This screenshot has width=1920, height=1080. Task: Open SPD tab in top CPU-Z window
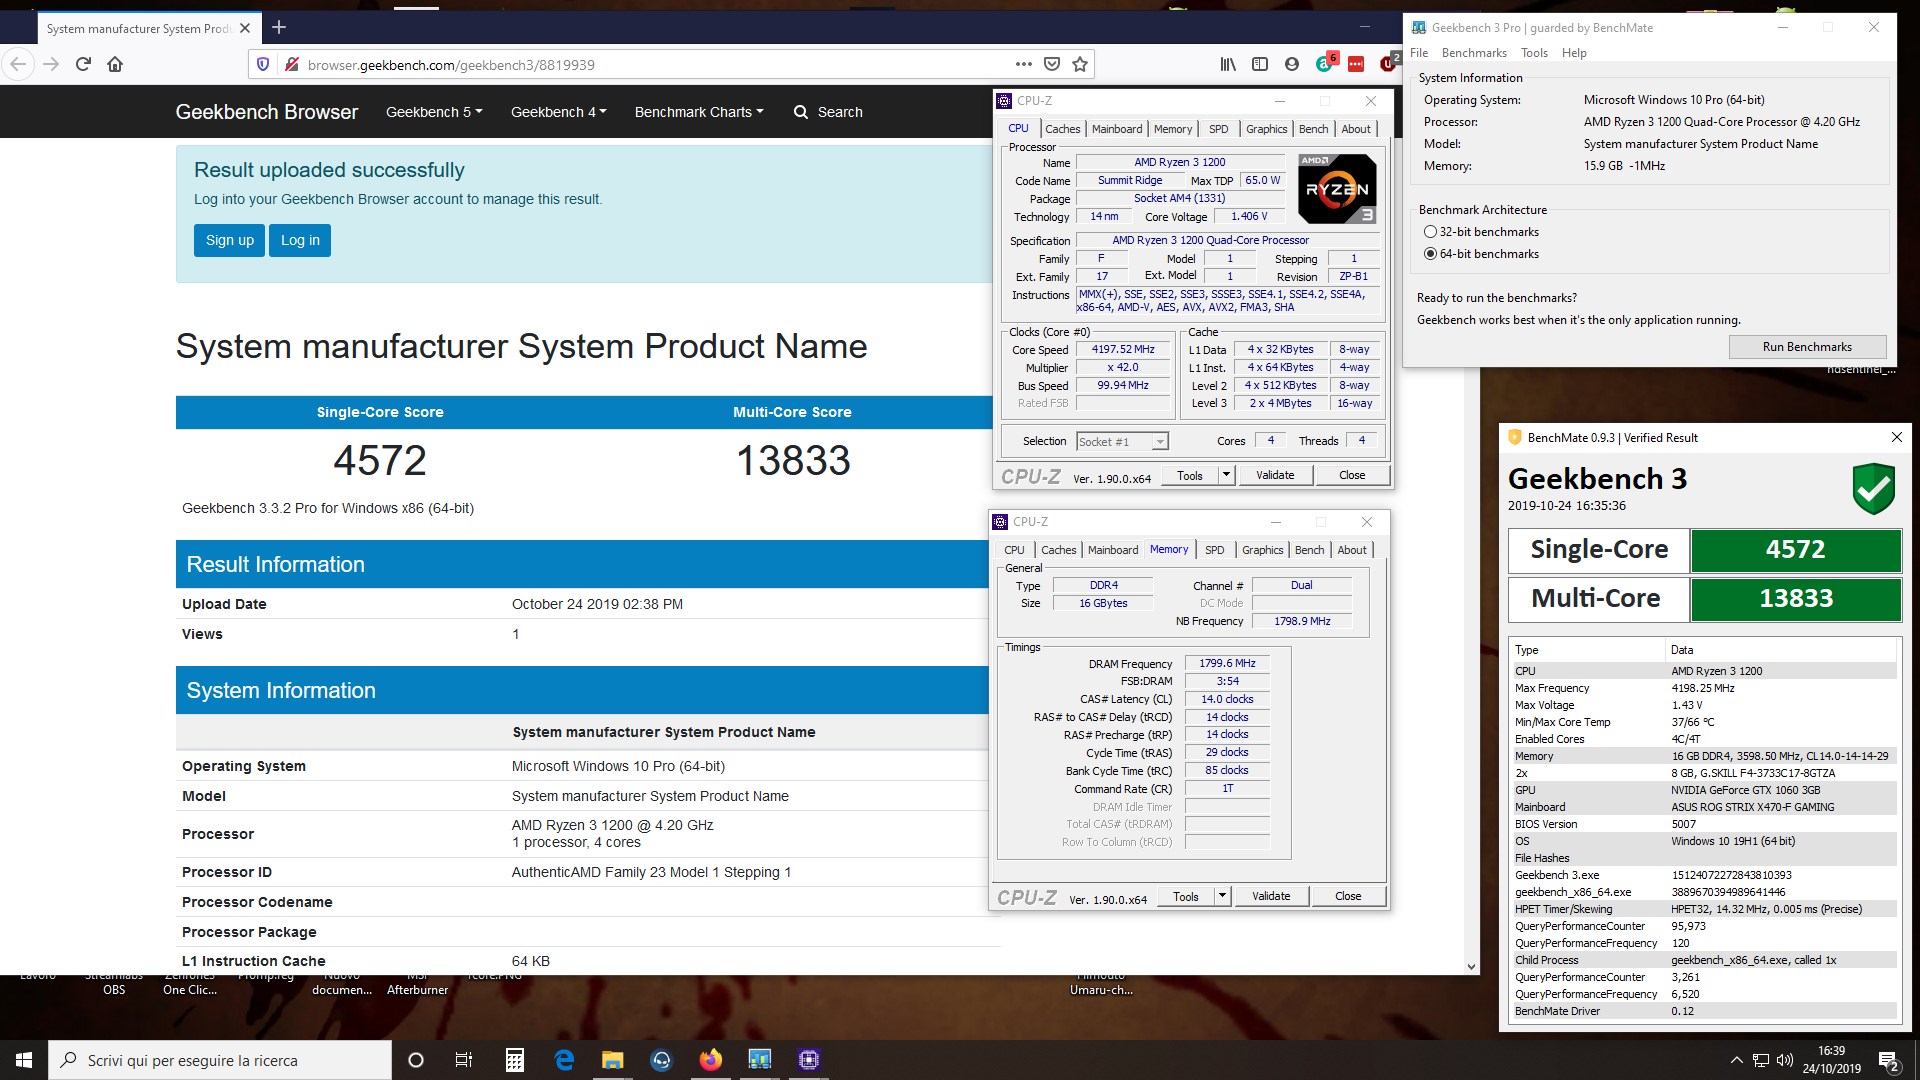1218,129
